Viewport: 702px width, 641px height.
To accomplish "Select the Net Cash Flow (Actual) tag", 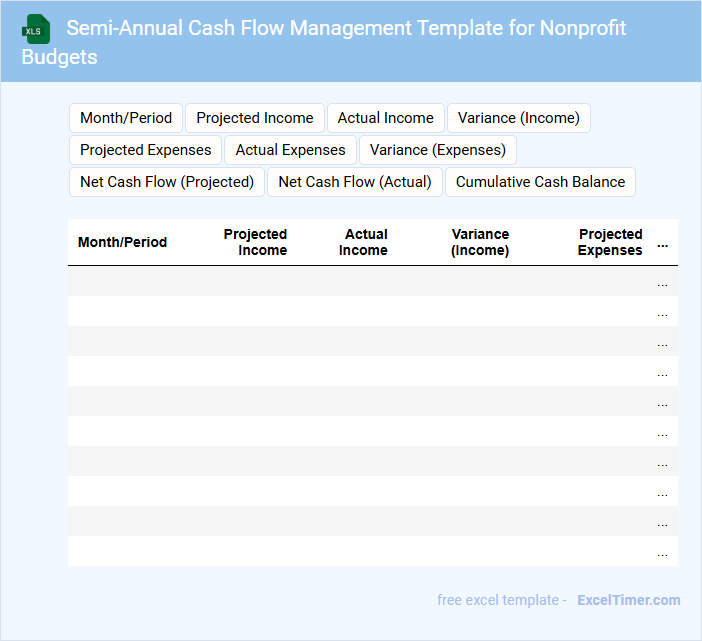I will 355,182.
